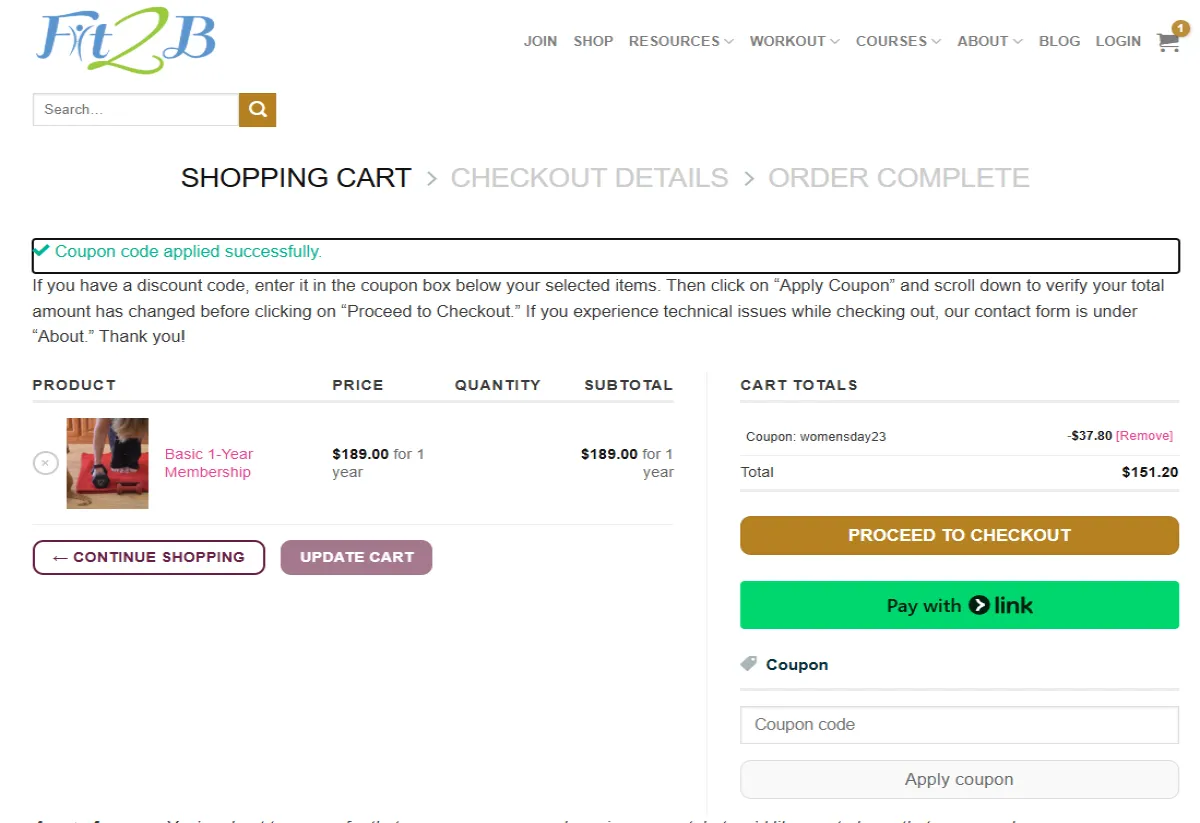1200x823 pixels.
Task: Select the CHECKOUT DETAILS breadcrumb step
Action: [589, 177]
